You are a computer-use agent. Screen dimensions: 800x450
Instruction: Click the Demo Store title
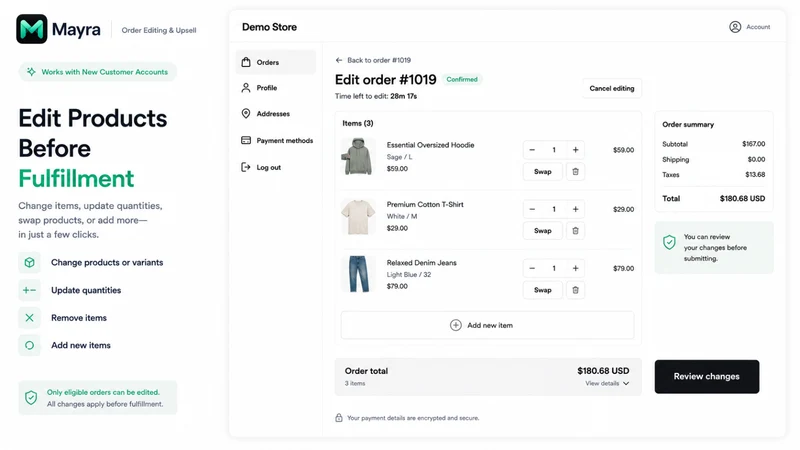(x=269, y=27)
